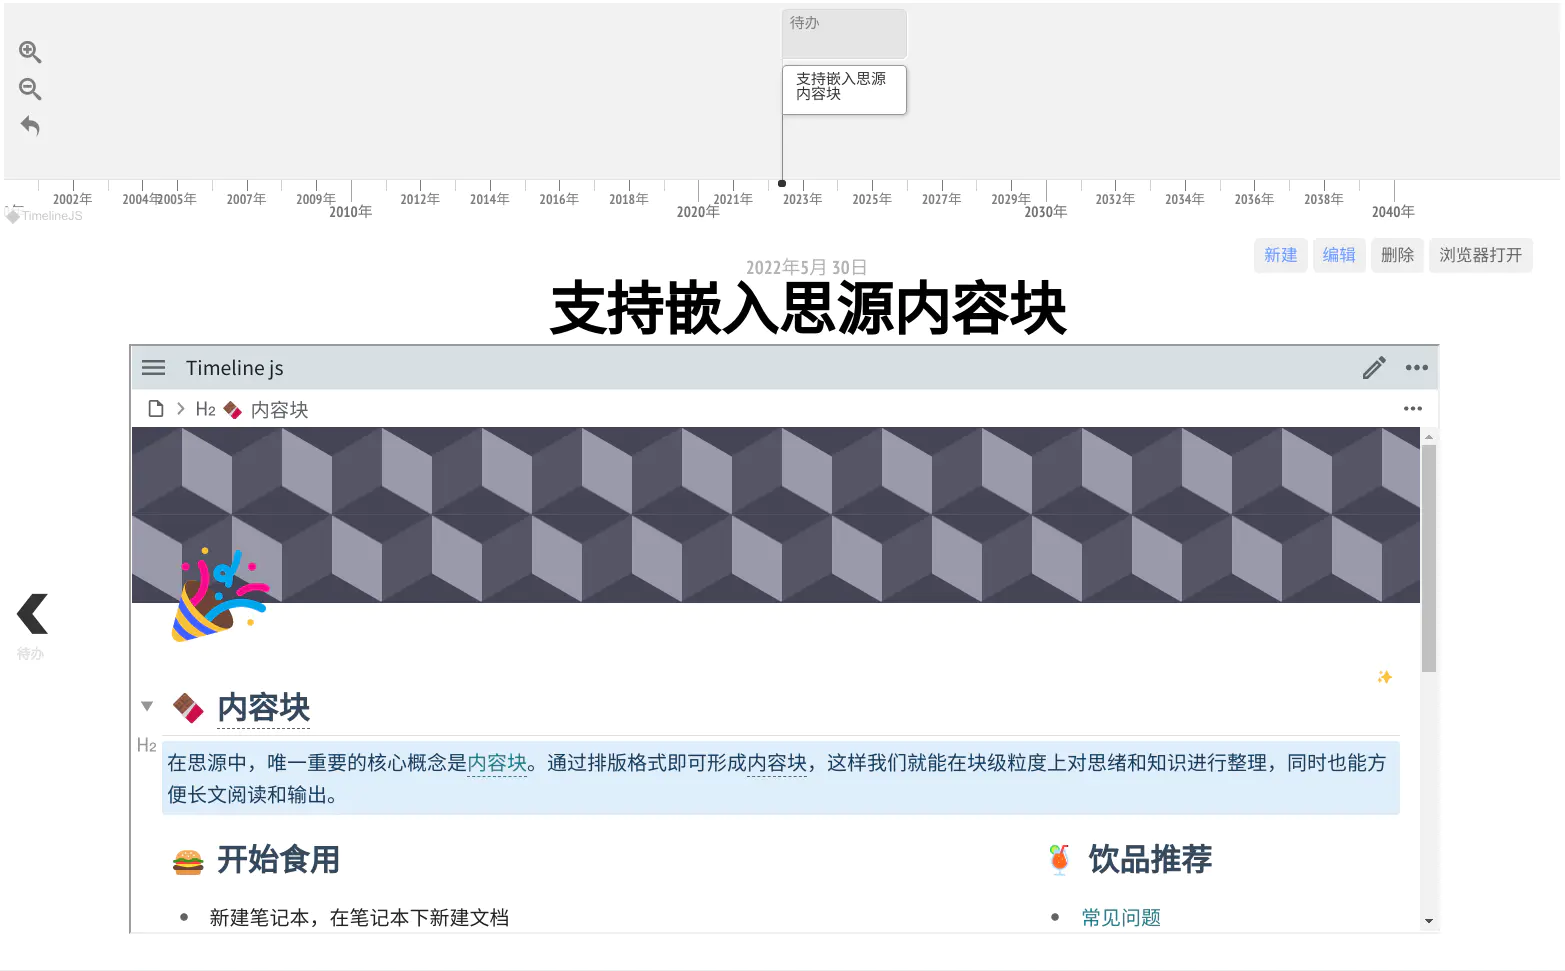Click the hamburger emoji beside 开始食用
Viewport: 1565px width, 971px height.
point(188,861)
